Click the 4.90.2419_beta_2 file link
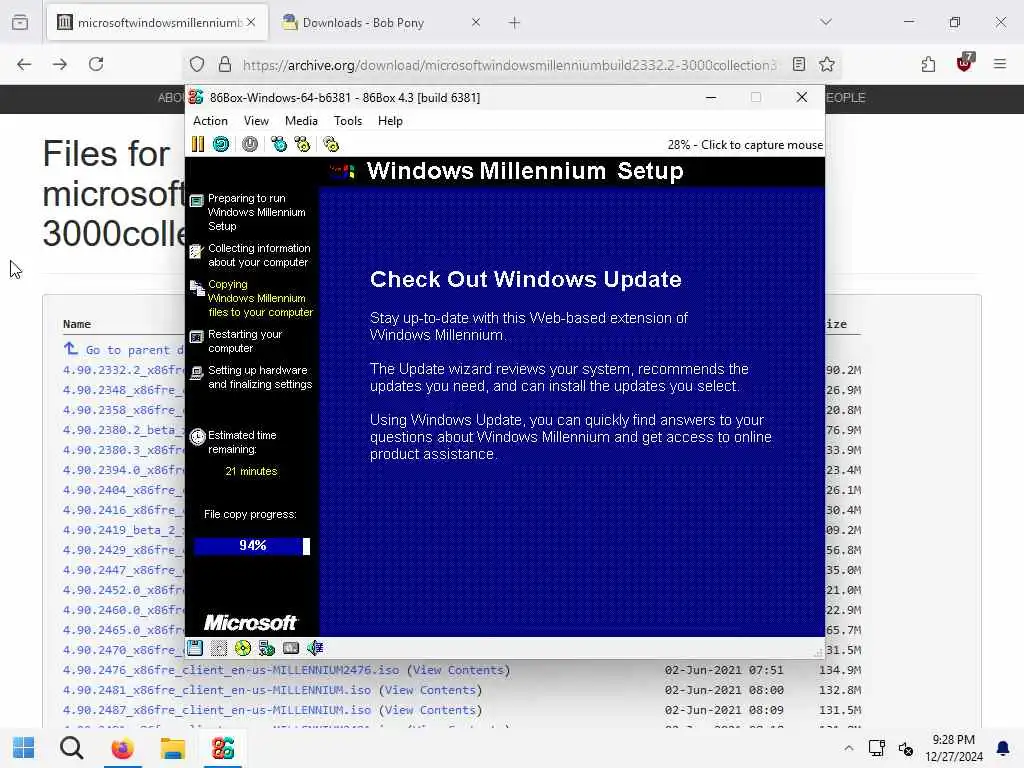The image size is (1024, 768). point(123,530)
